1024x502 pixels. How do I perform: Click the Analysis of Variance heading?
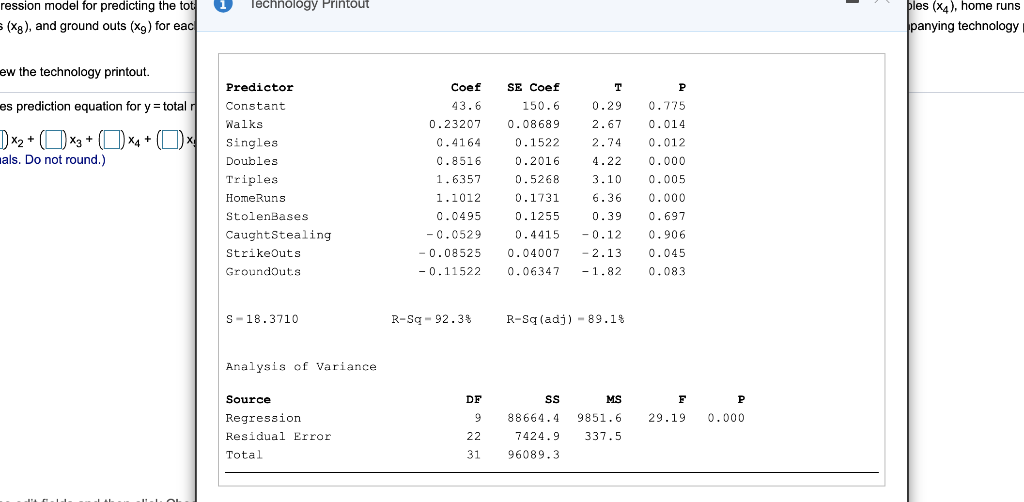(x=301, y=367)
